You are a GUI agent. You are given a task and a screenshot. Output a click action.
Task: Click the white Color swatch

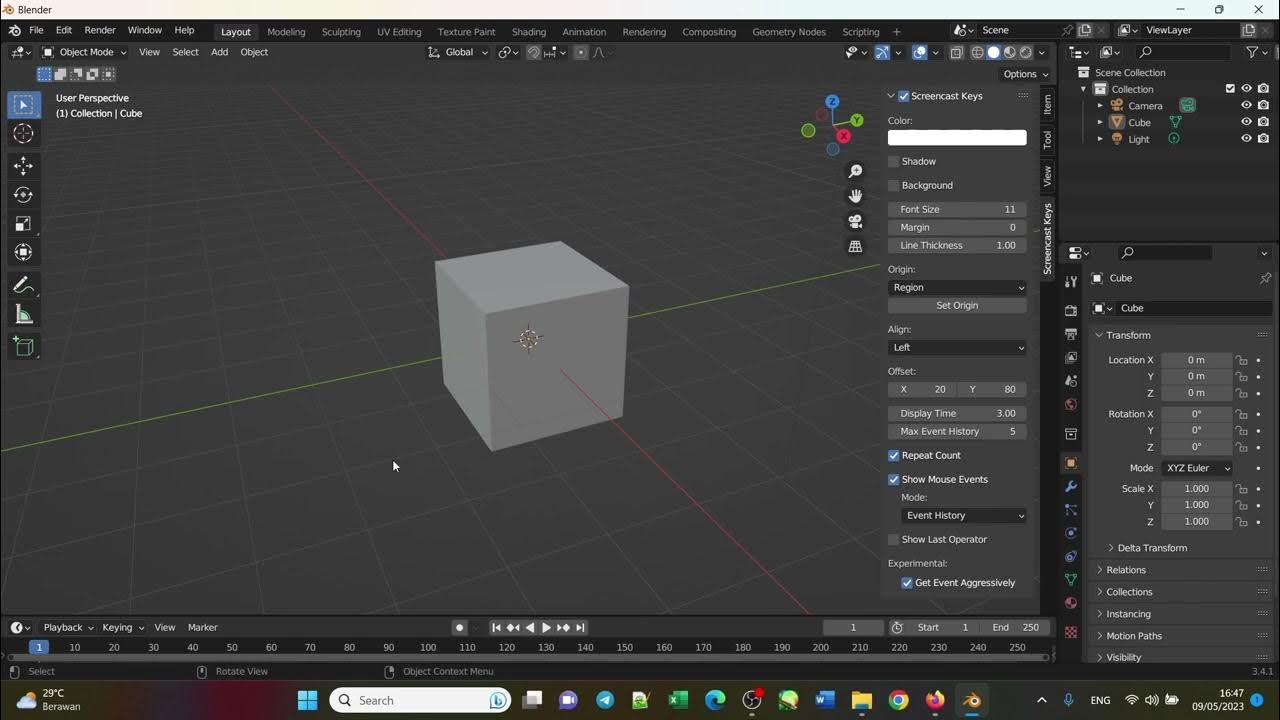[957, 138]
